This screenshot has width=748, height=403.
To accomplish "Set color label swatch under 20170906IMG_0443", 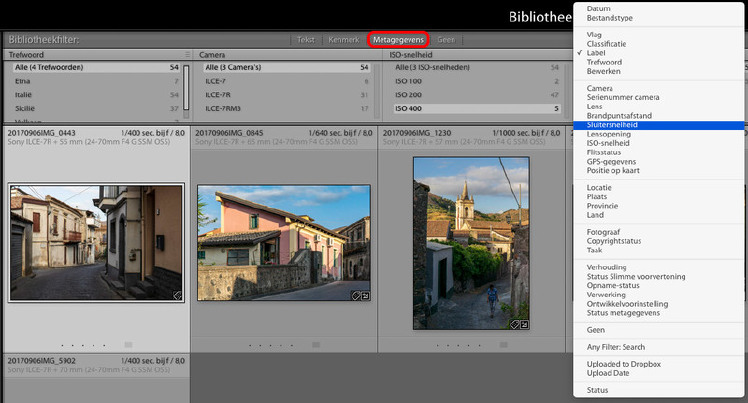I will [128, 345].
